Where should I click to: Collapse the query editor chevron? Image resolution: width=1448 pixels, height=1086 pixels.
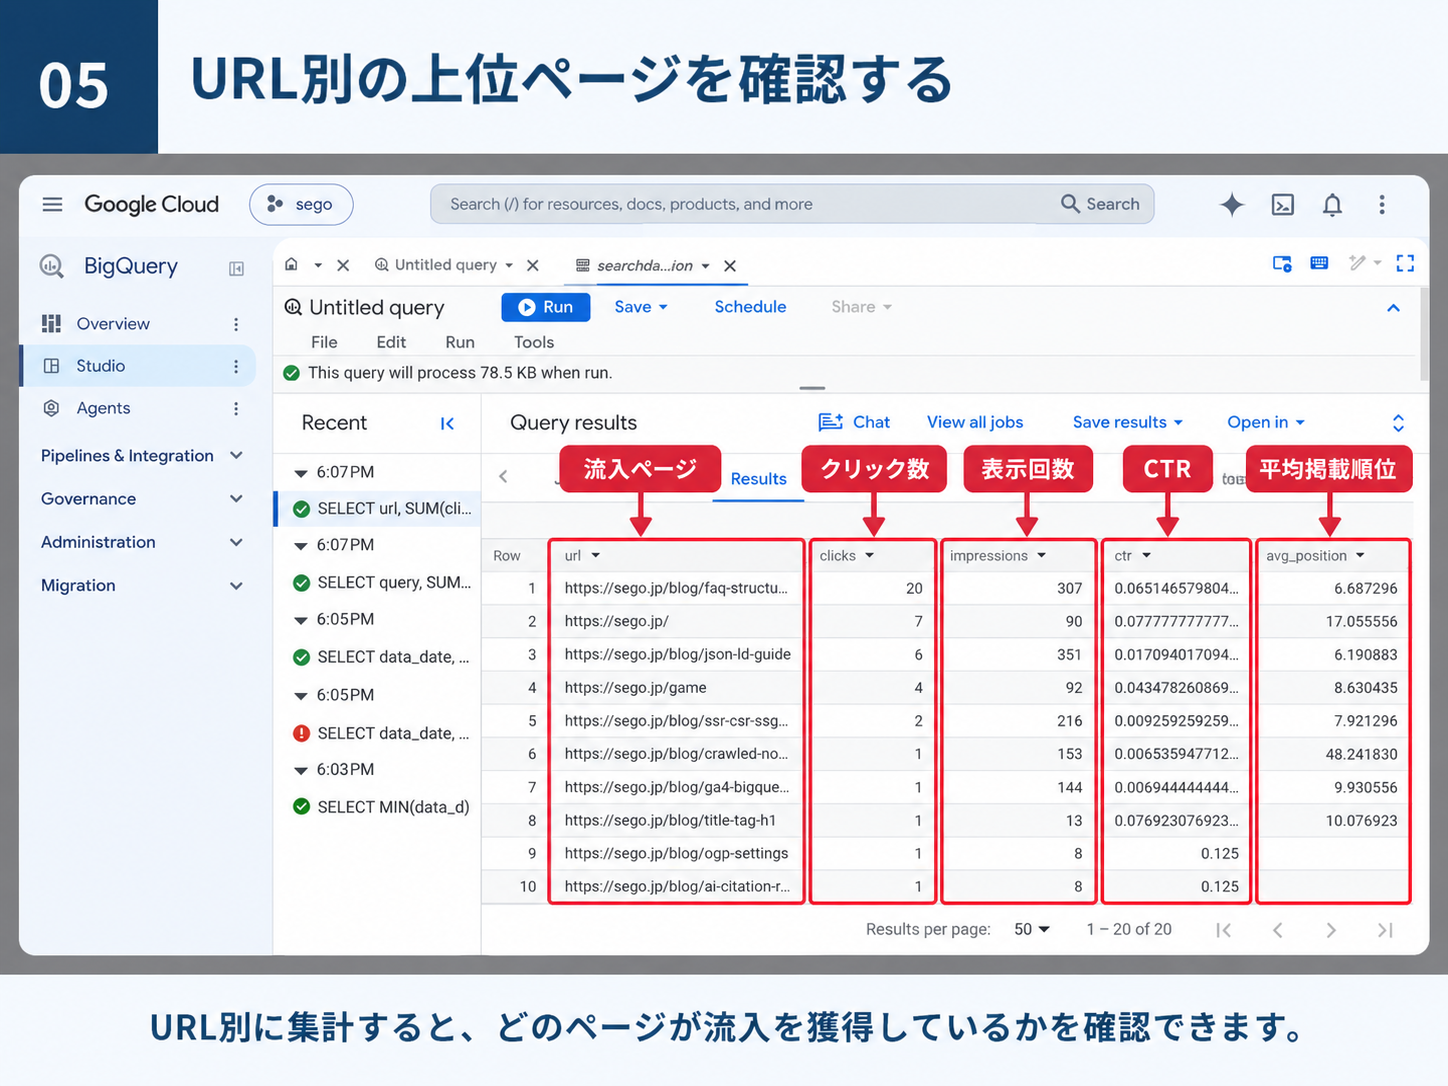coord(1393,308)
